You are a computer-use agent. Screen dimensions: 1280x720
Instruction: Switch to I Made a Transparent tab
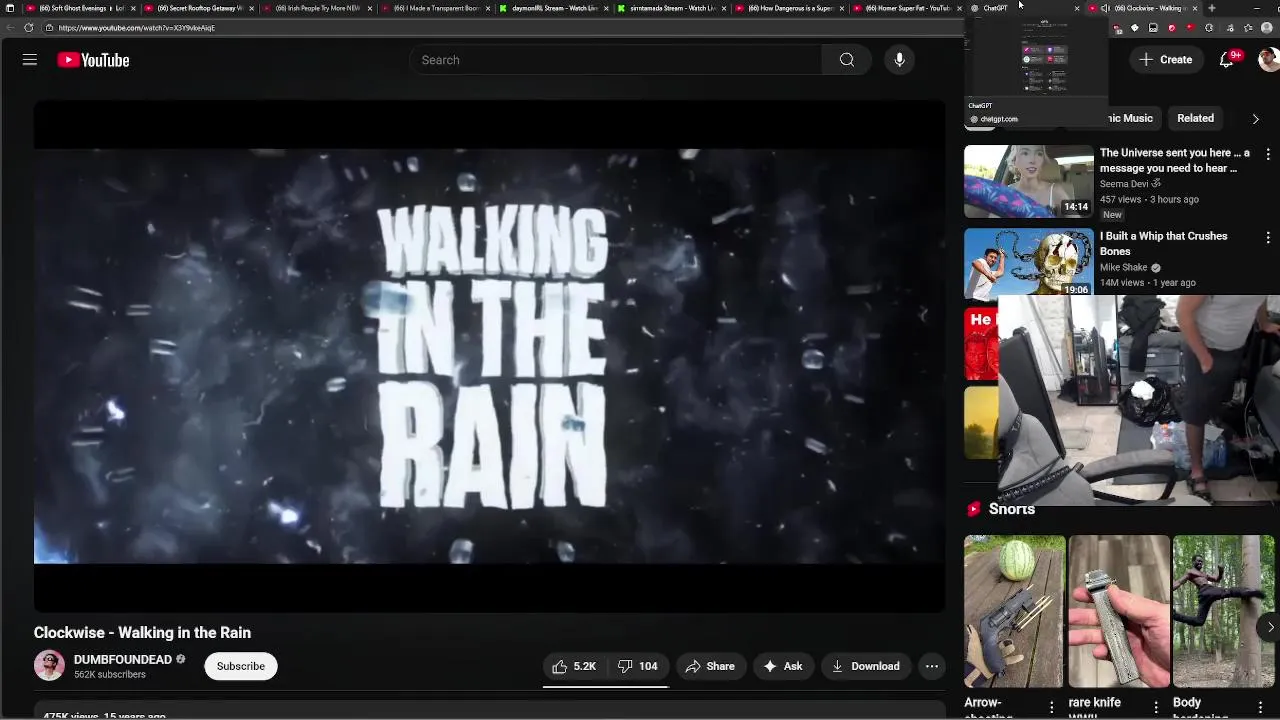[x=435, y=8]
